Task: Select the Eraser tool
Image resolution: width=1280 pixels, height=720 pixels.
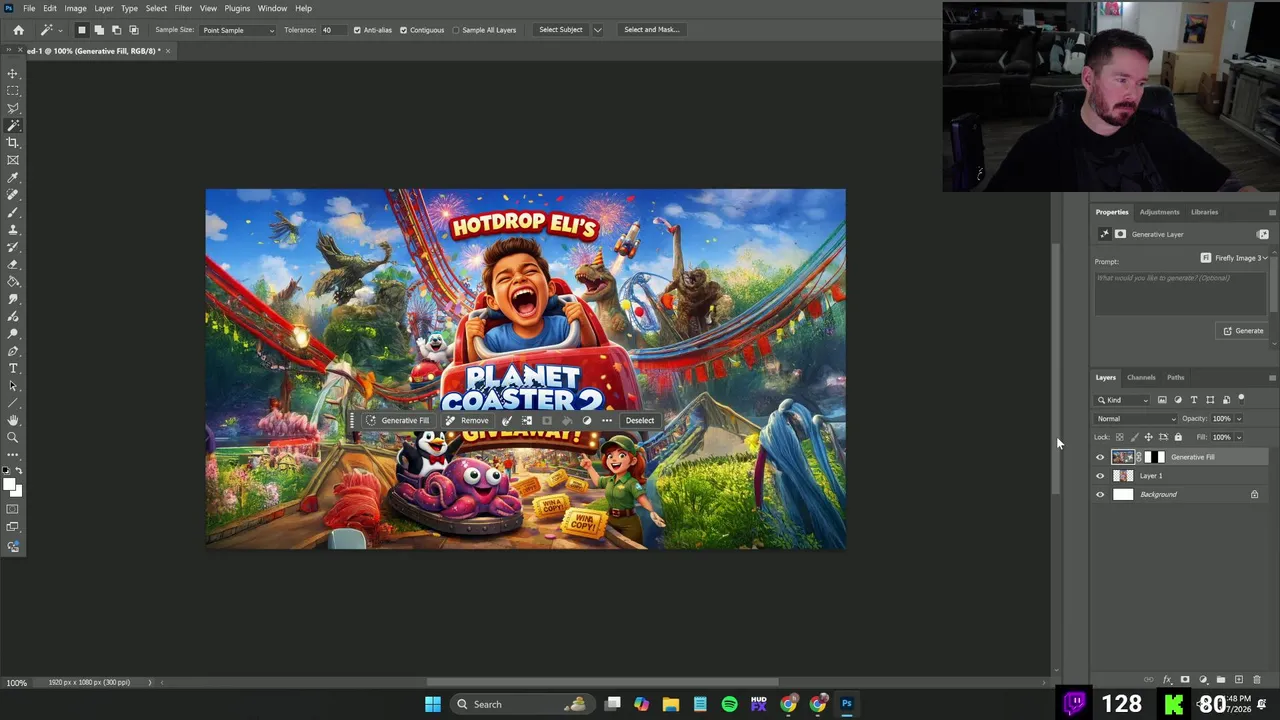Action: pos(13,264)
